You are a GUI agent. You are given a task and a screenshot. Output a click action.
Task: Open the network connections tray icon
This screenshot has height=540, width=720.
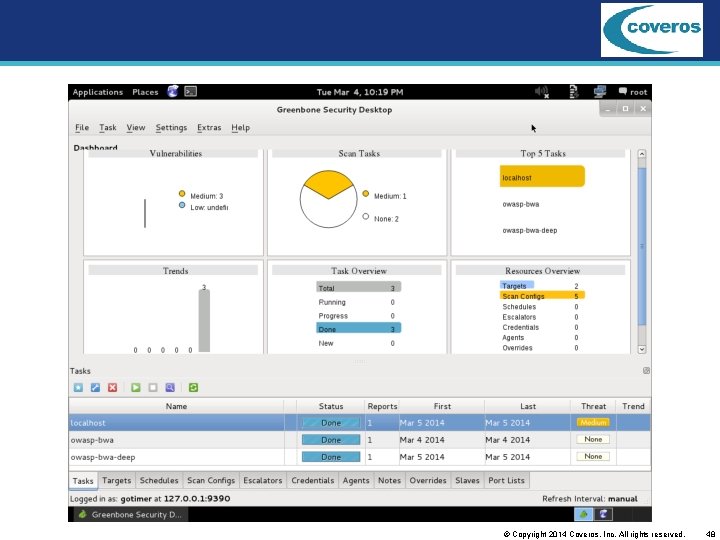click(600, 92)
